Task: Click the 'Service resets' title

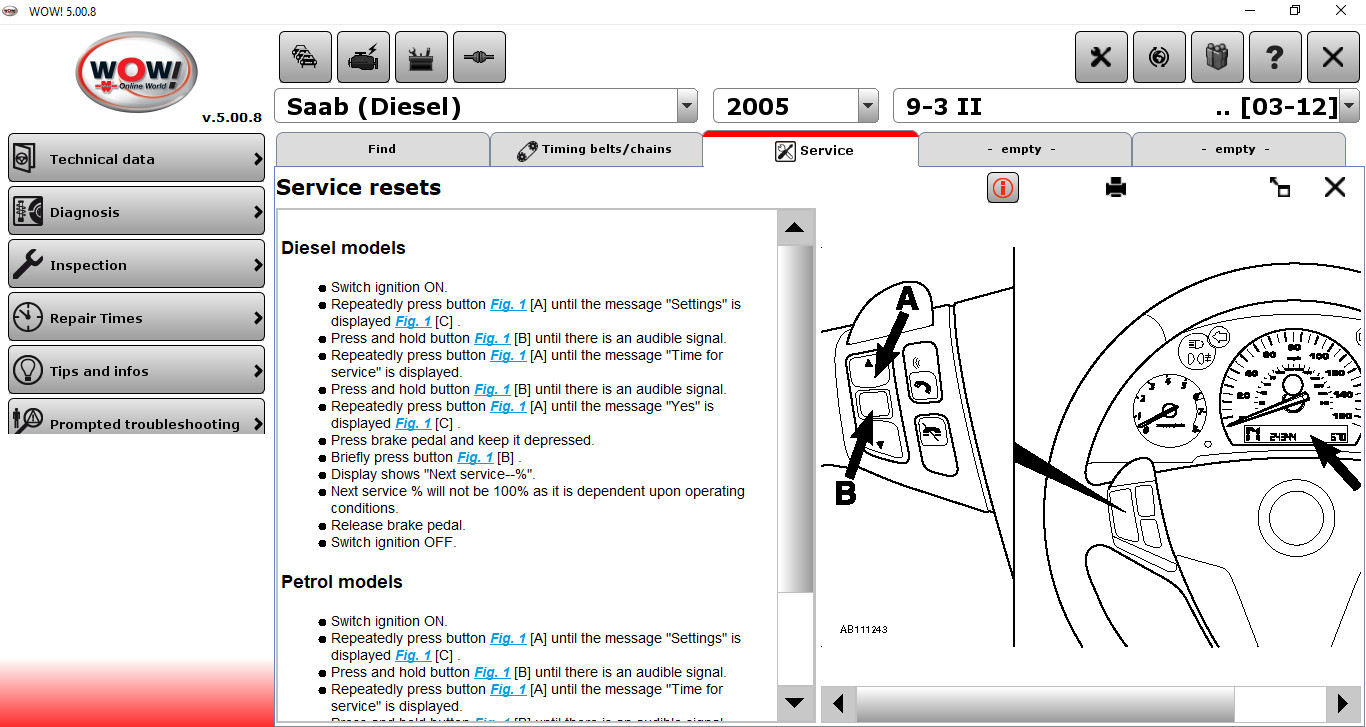Action: 358,187
